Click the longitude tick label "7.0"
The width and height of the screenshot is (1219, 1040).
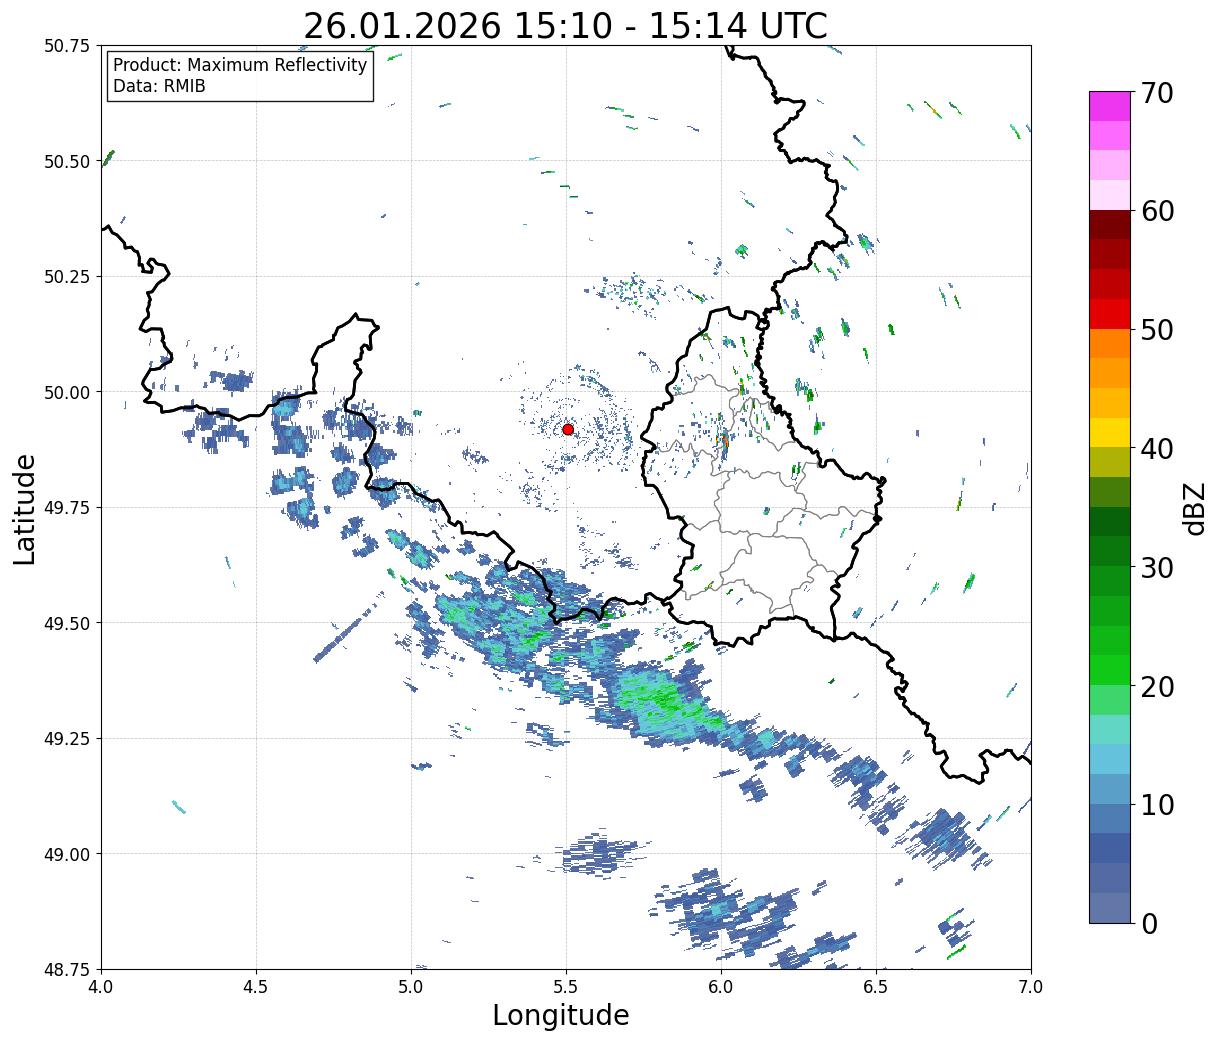point(1031,987)
